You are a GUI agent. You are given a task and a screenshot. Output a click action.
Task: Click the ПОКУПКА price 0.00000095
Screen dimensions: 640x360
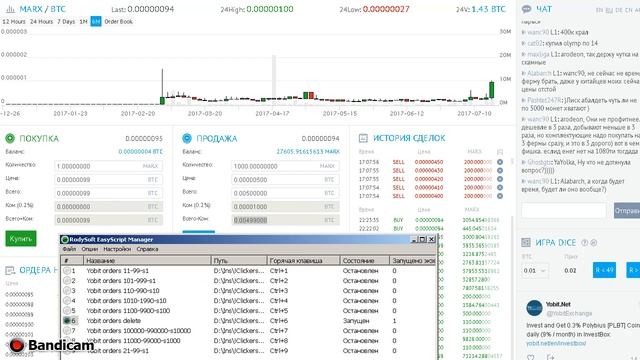[x=144, y=139]
